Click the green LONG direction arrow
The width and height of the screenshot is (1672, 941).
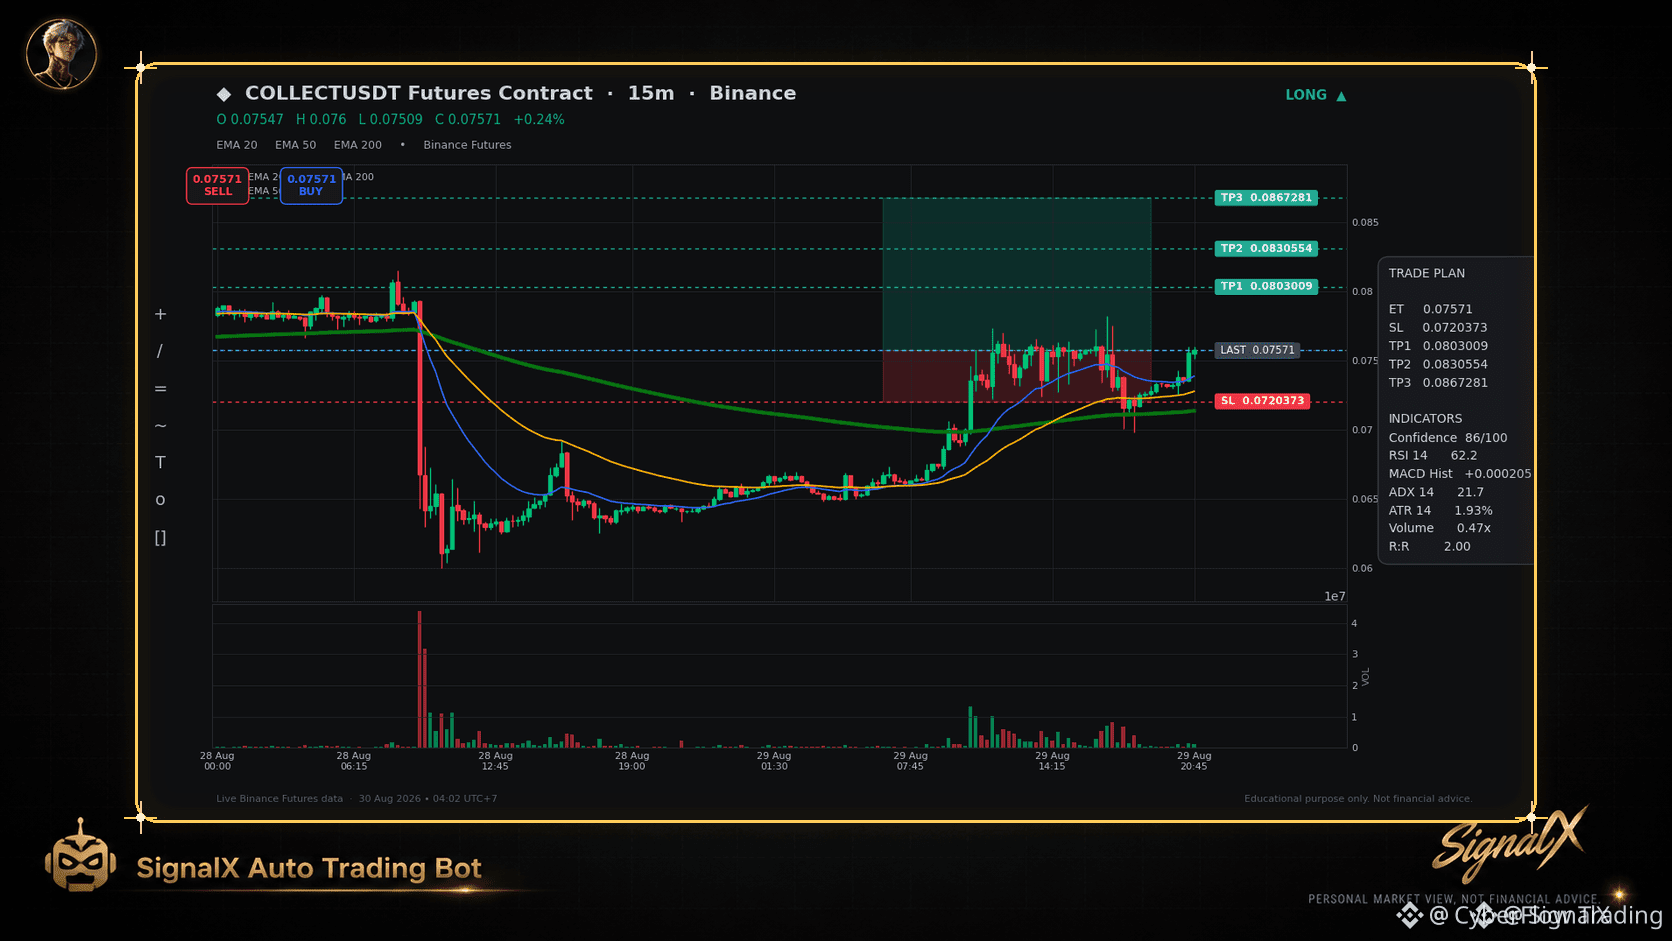[1341, 96]
